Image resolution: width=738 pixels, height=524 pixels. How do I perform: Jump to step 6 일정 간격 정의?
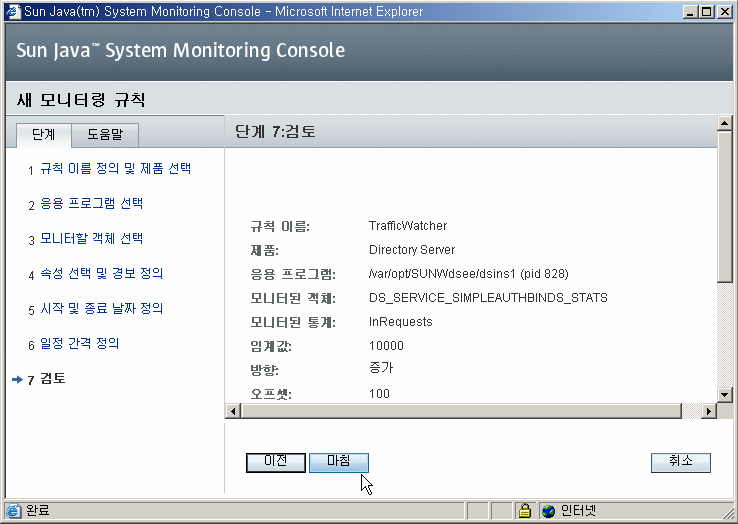click(80, 343)
